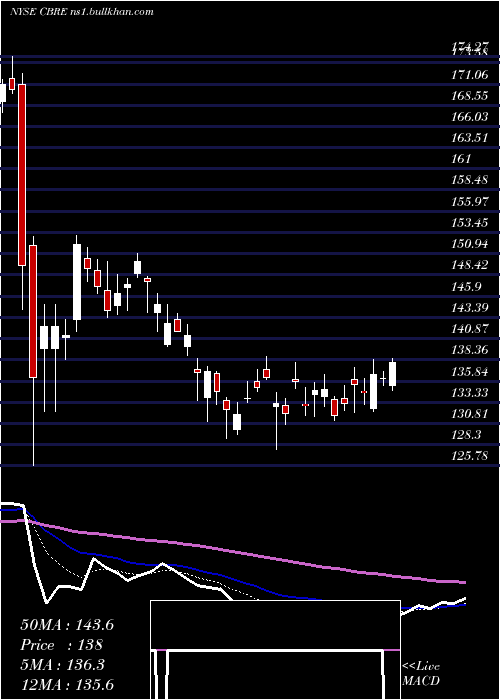Click the NYSE CBRE ns1.bullkhan.com title text
This screenshot has height=700, width=500.
[82, 12]
